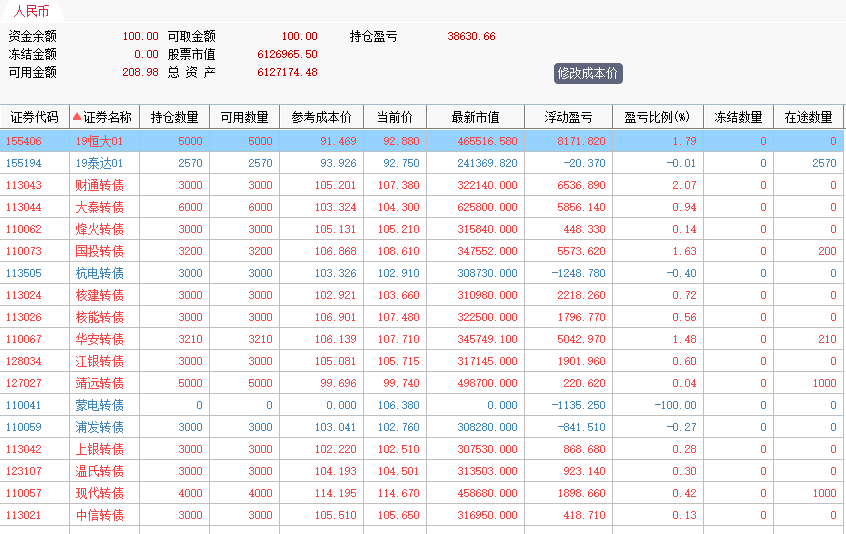This screenshot has width=846, height=534.
Task: Click the 修改成本价 button
Action: click(x=588, y=73)
